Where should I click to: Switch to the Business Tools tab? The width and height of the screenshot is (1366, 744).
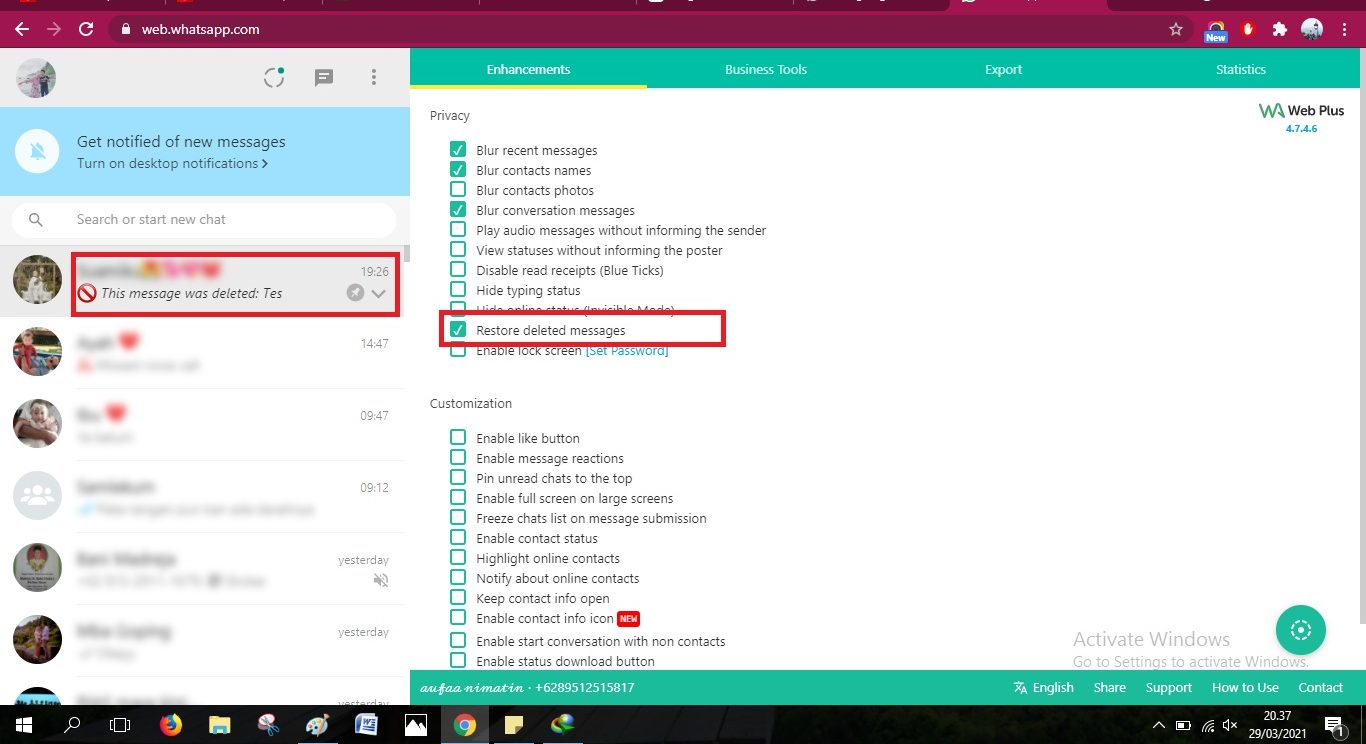click(x=765, y=69)
